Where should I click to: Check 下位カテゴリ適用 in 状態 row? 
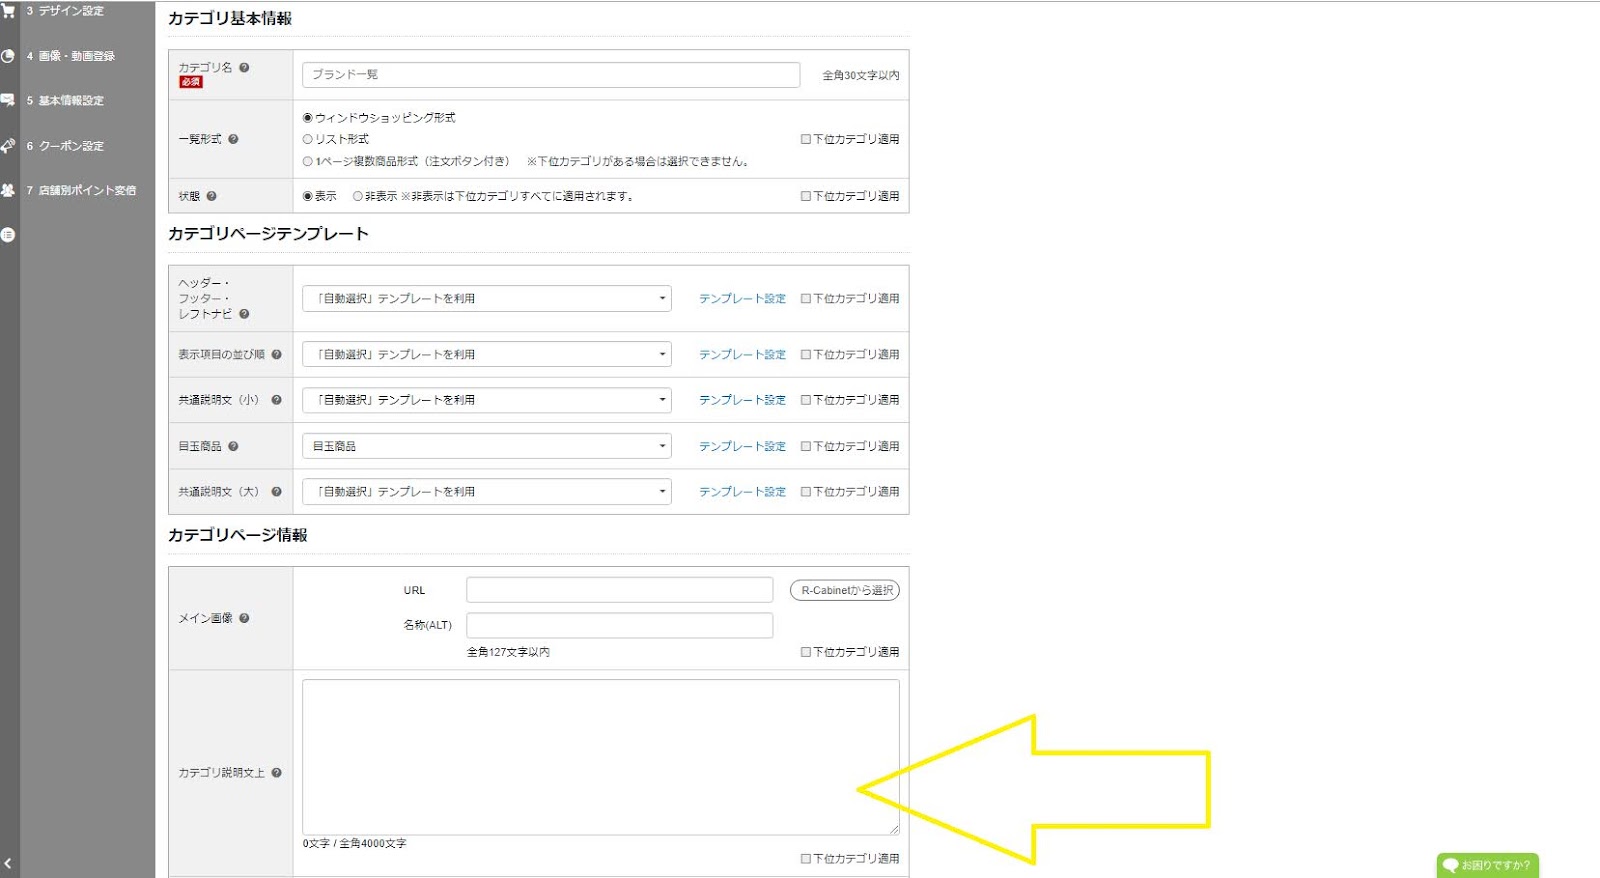tap(806, 196)
